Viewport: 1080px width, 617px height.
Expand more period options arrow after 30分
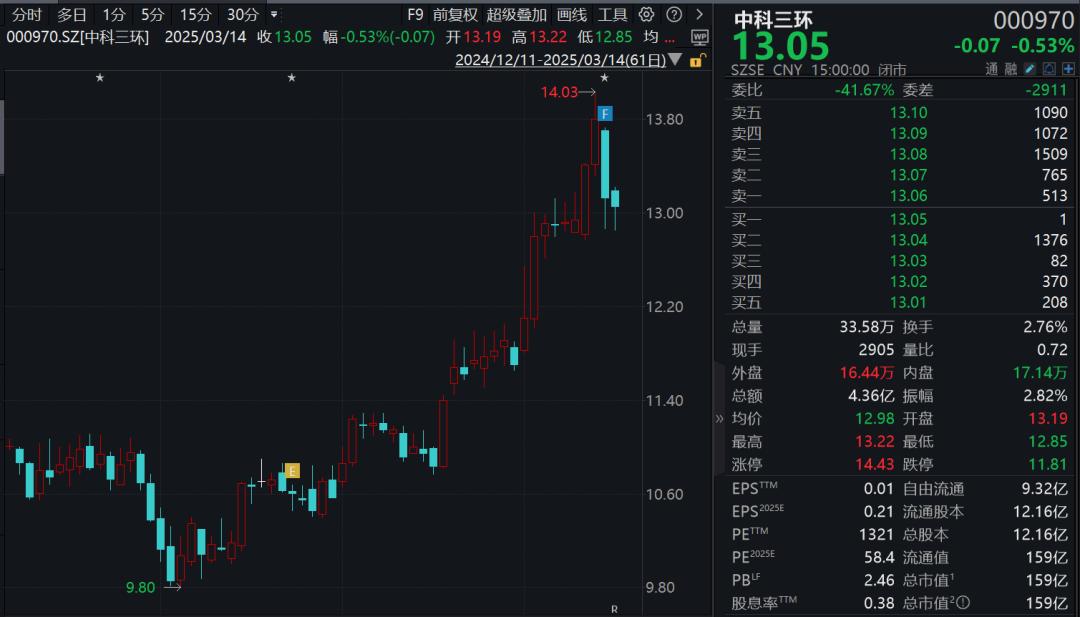(274, 14)
